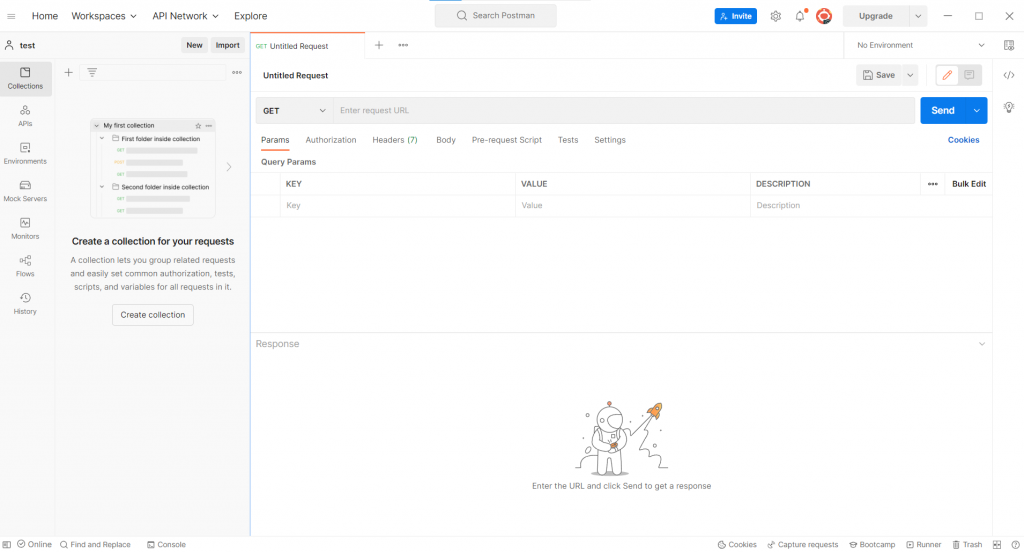Add a new collection with plus icon
The image size is (1024, 552).
click(69, 73)
